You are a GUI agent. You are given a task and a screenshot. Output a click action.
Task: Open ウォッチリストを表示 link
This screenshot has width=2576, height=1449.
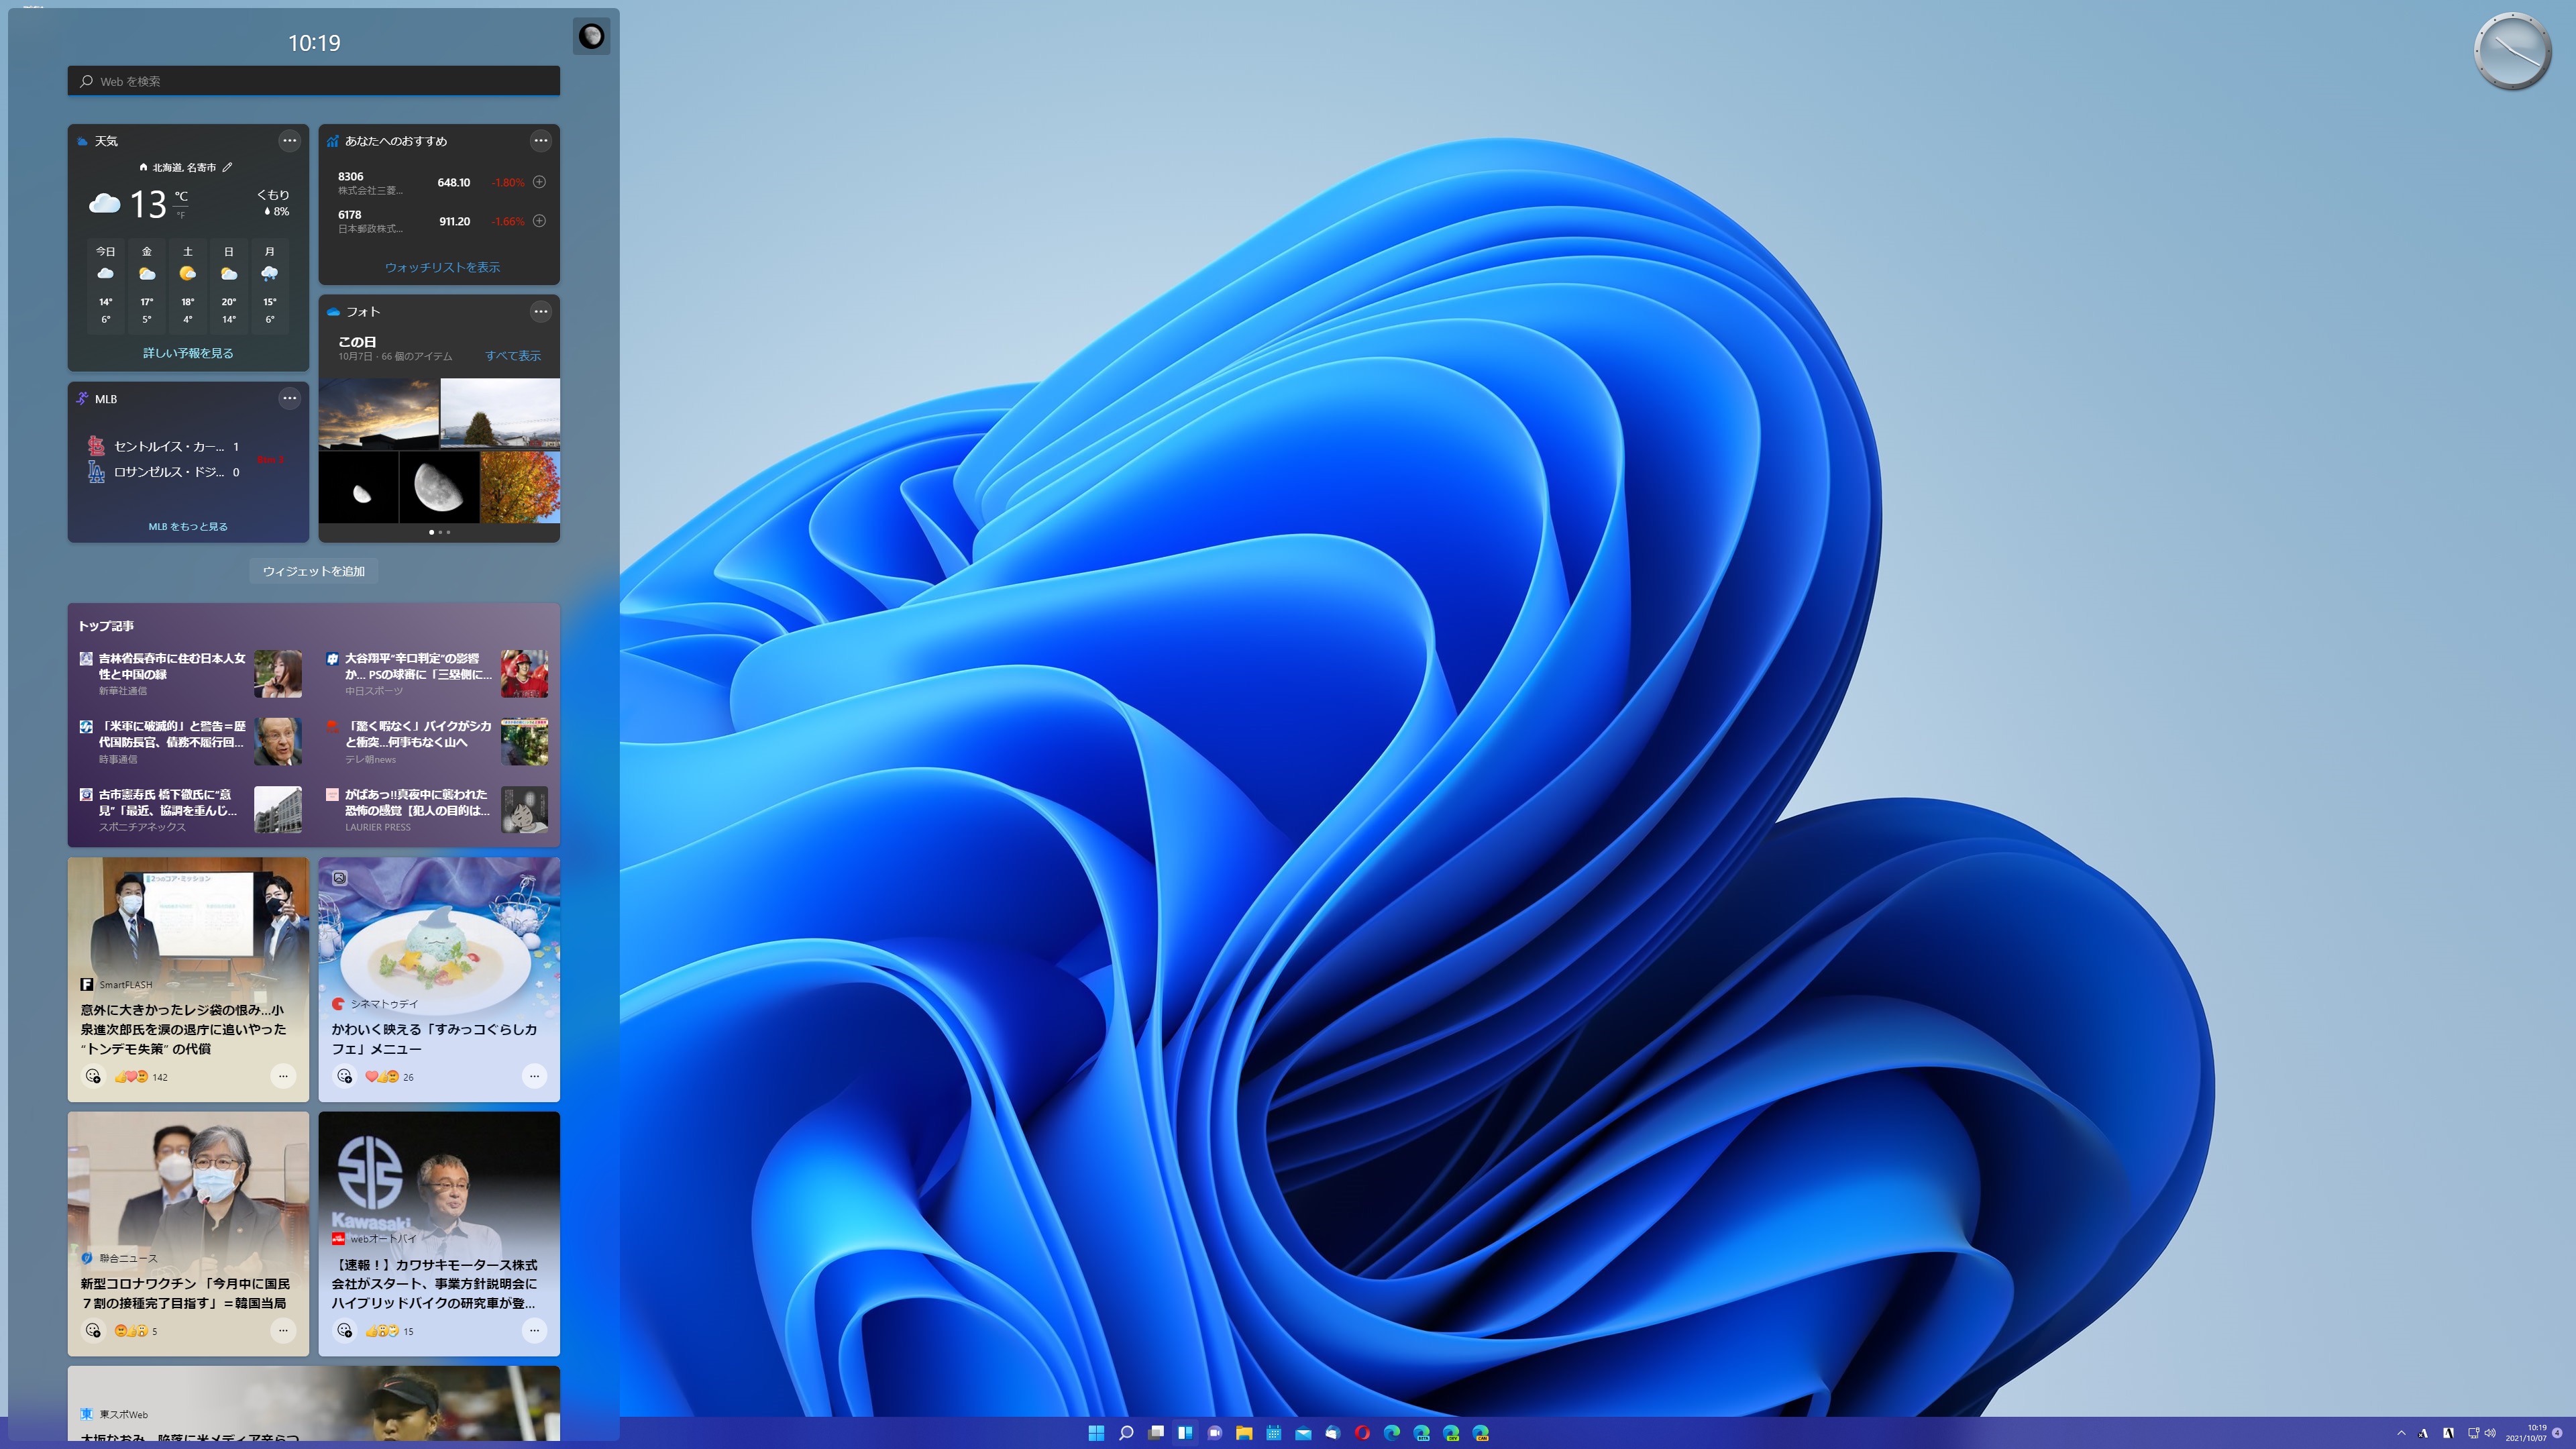442,267
